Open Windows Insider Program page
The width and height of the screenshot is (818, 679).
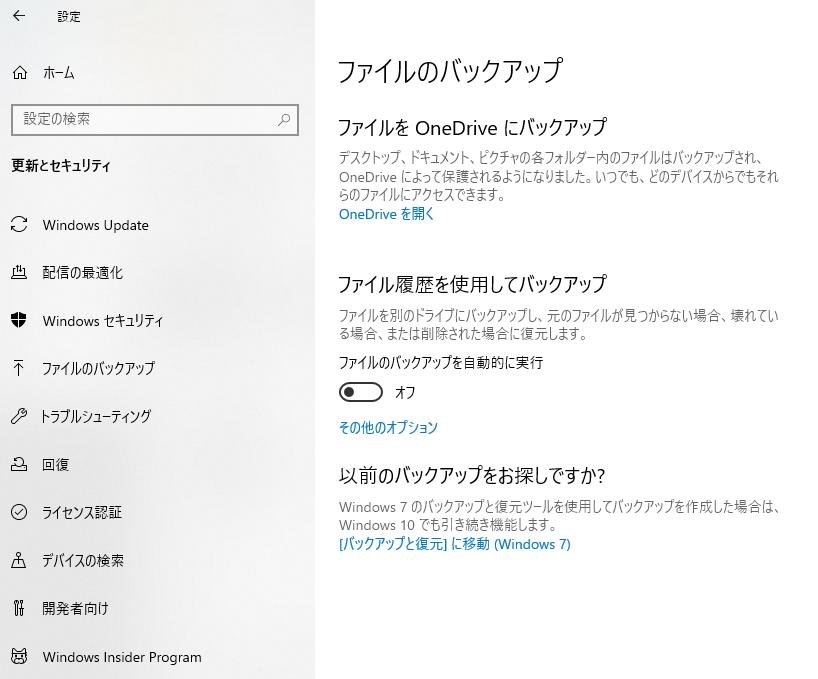[x=122, y=657]
